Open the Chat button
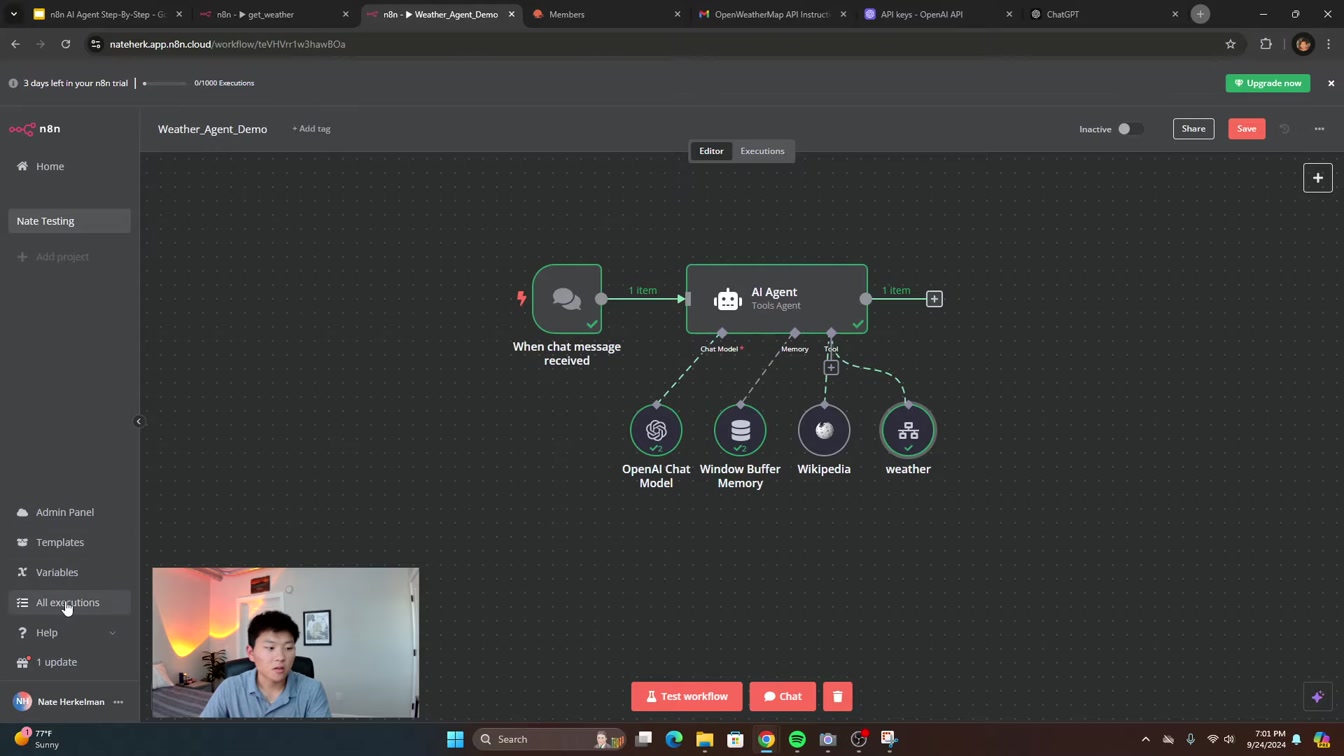This screenshot has width=1344, height=756. coord(783,696)
